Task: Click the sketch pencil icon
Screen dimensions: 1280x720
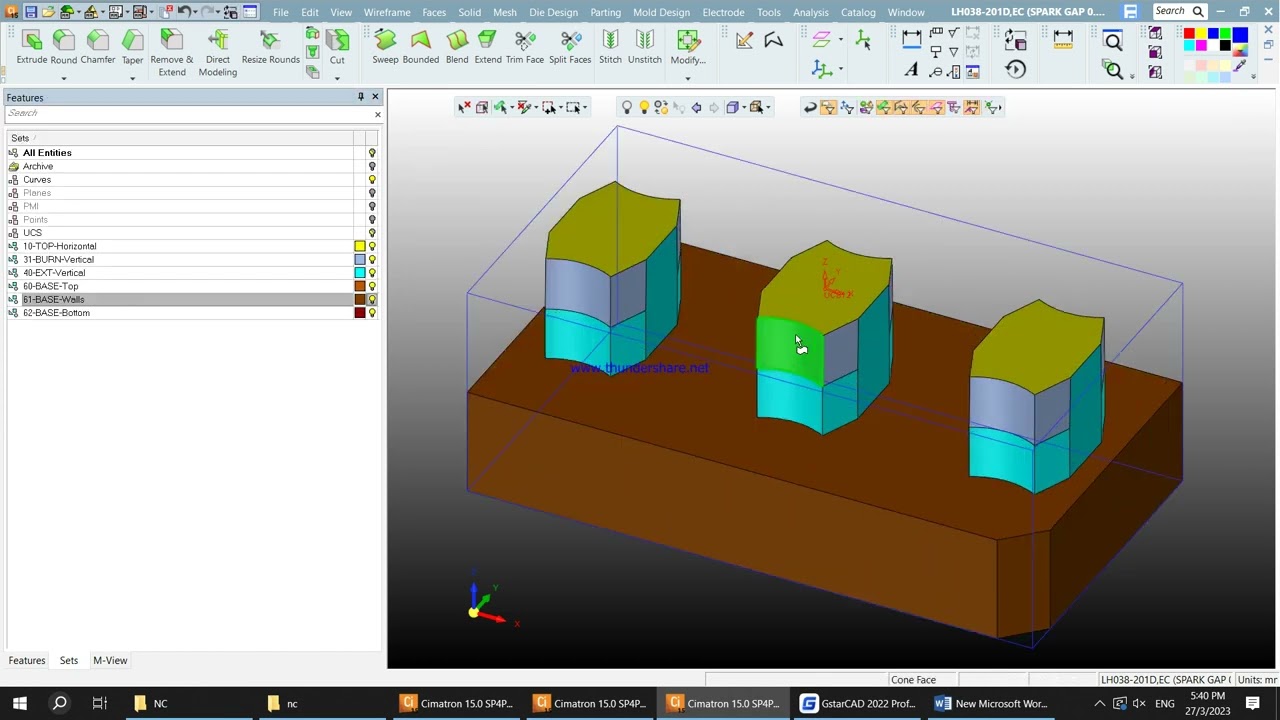Action: (x=744, y=40)
